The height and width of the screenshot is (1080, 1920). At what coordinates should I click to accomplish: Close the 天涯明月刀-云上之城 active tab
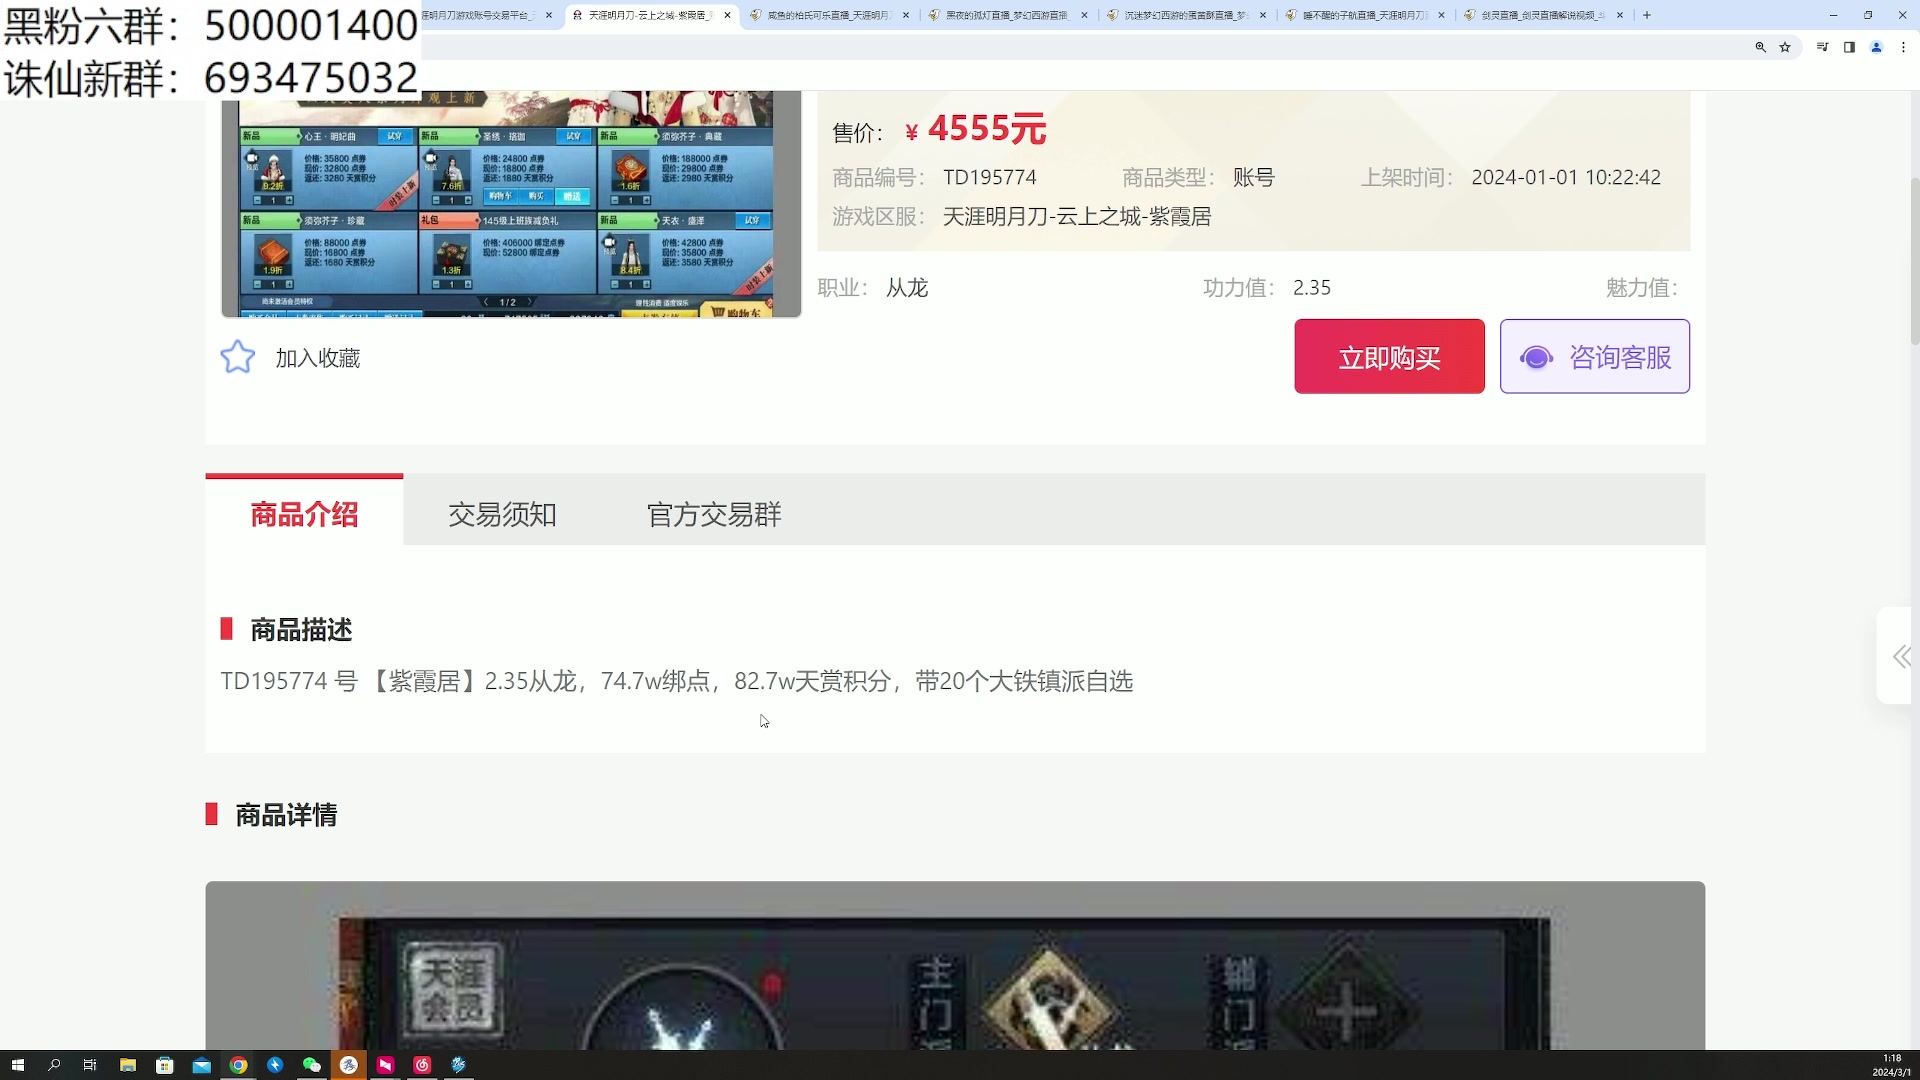[x=727, y=15]
